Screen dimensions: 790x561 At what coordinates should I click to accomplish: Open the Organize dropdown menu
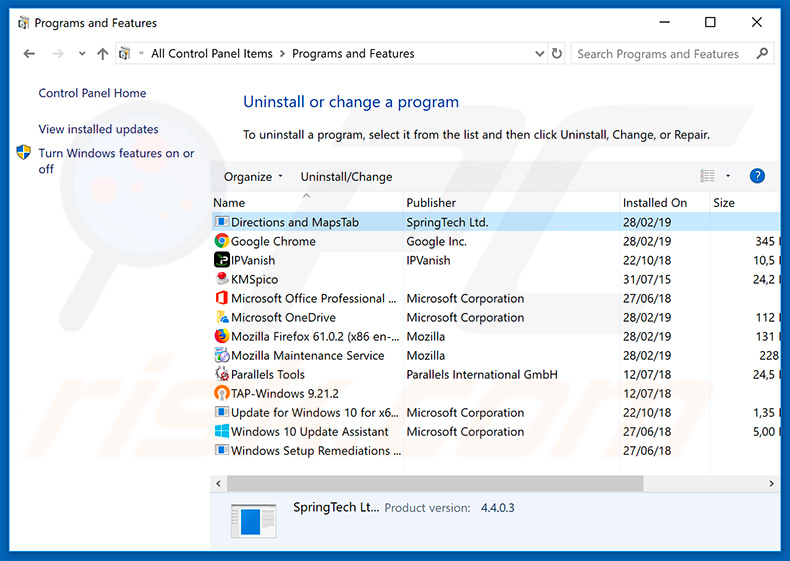coord(253,177)
